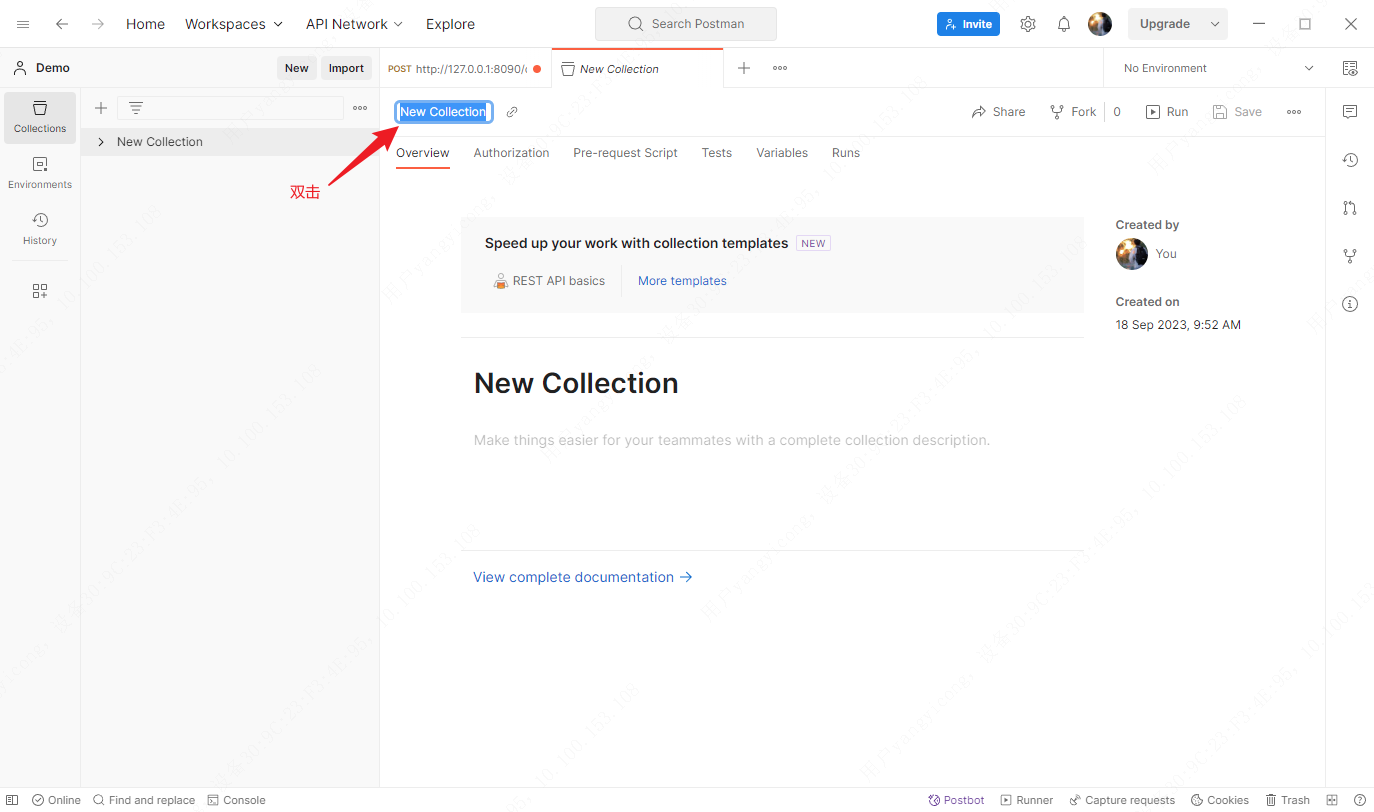Open Trash in status bar
This screenshot has width=1374, height=812.
tap(1288, 800)
